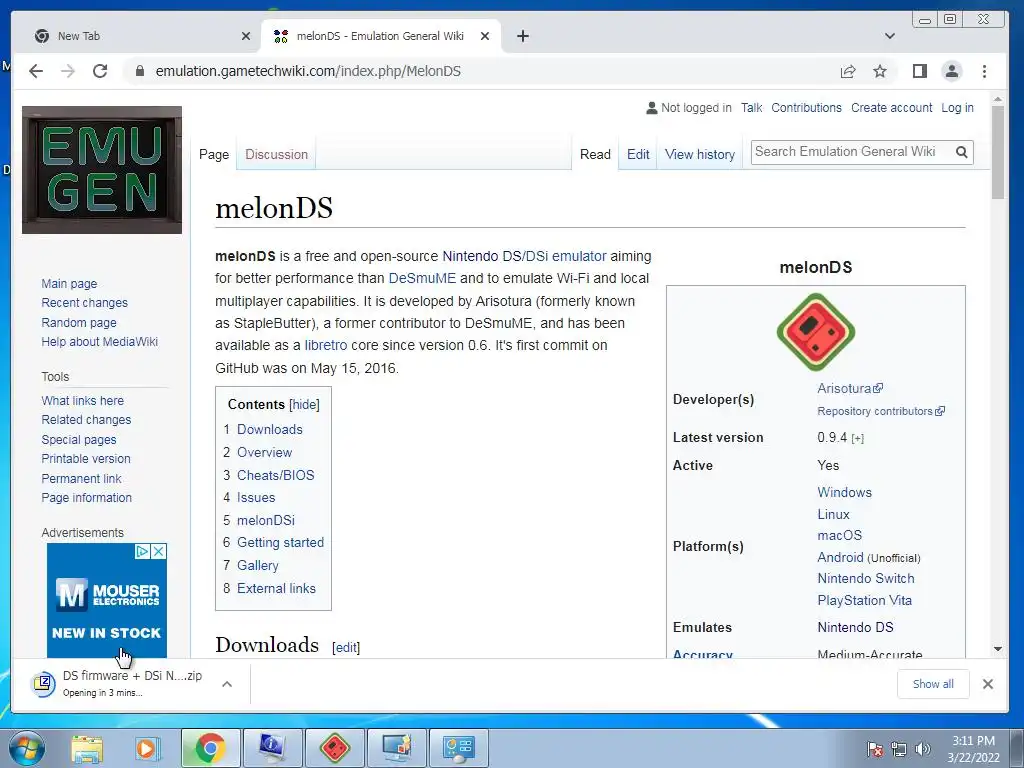Screen dimensions: 1024x768
Task: Expand the latest version [+] toggle
Action: (x=857, y=438)
